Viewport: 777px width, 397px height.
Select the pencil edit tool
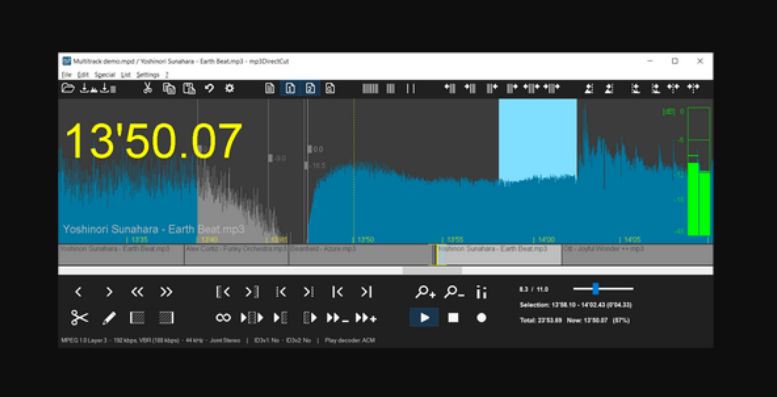coord(109,318)
